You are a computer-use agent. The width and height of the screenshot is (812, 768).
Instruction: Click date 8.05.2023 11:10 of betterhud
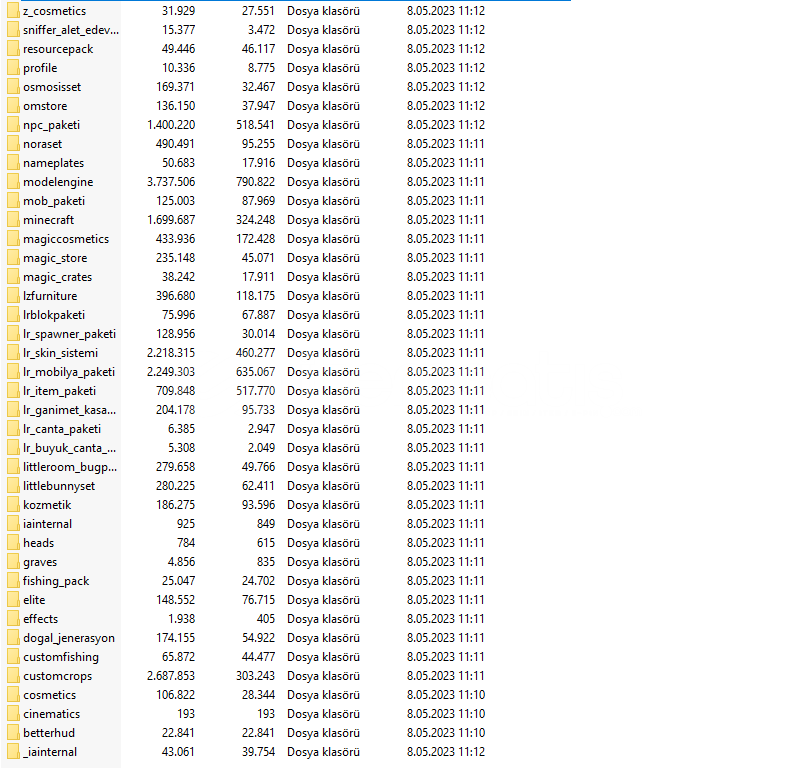pyautogui.click(x=446, y=733)
